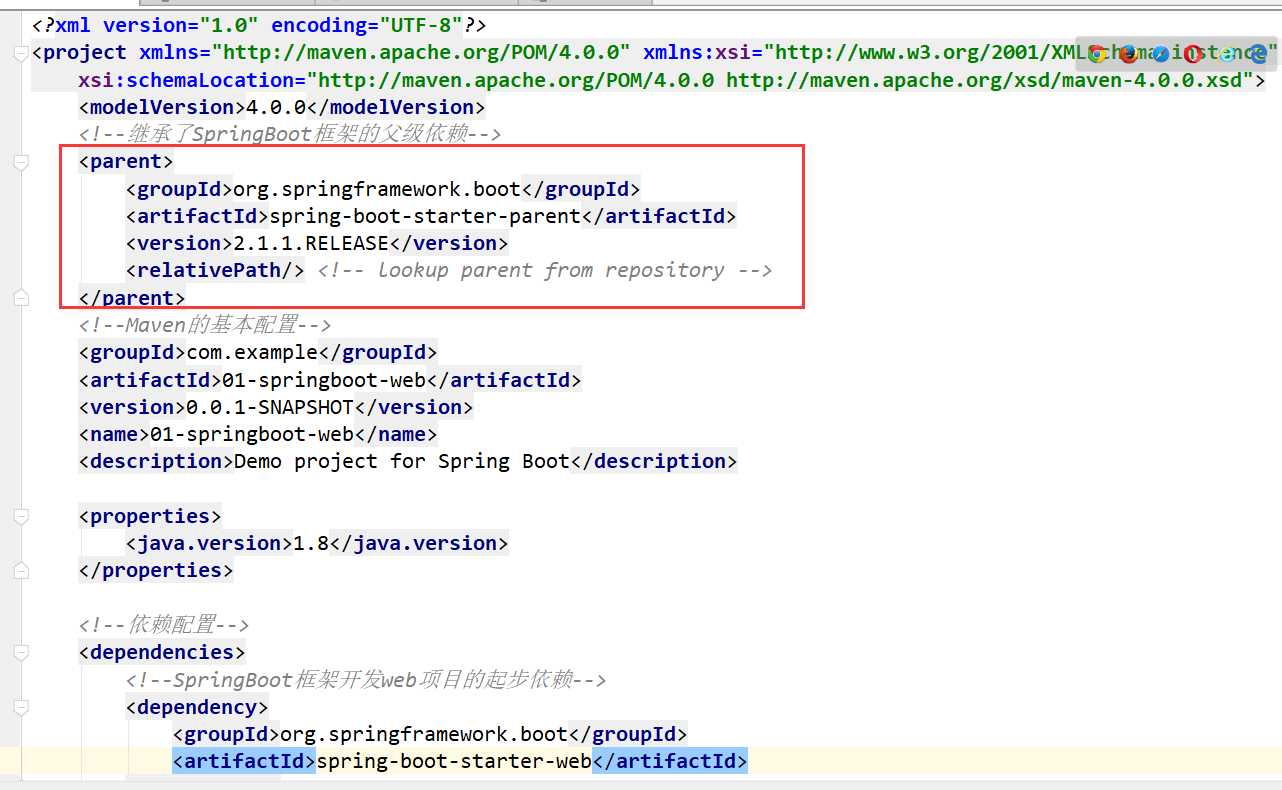1282x790 pixels.
Task: Open the file in Safari browser
Action: click(x=1161, y=54)
